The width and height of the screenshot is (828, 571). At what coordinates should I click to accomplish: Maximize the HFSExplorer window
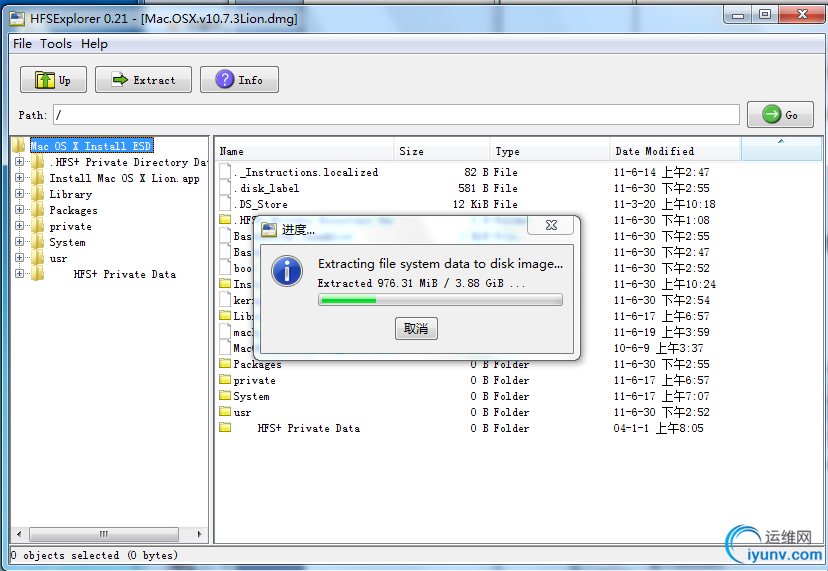coord(765,15)
